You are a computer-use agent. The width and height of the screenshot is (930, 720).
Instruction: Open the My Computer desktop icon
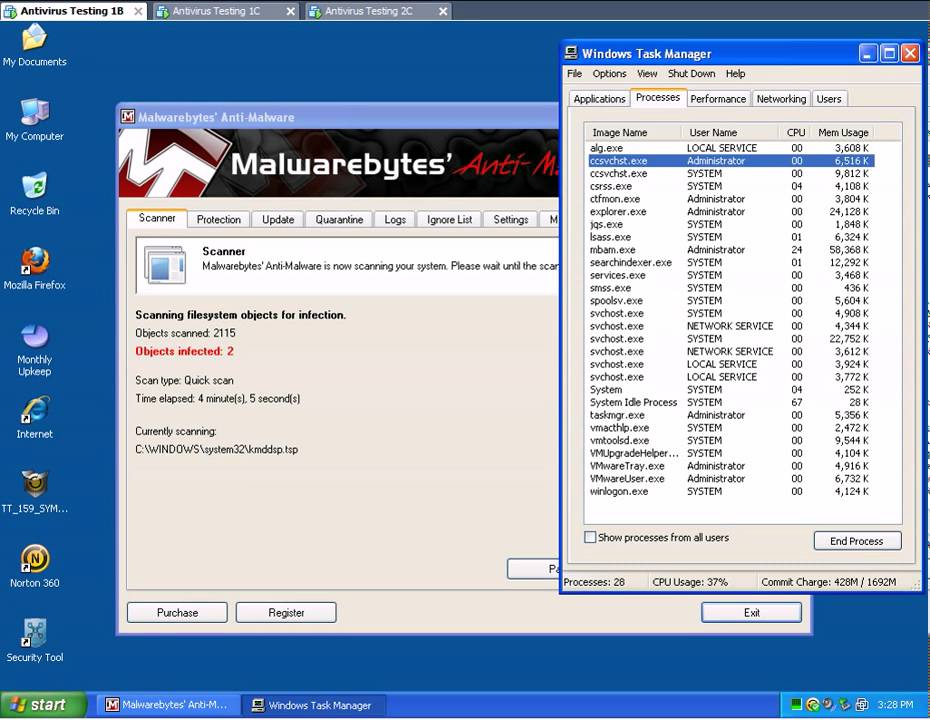click(34, 119)
